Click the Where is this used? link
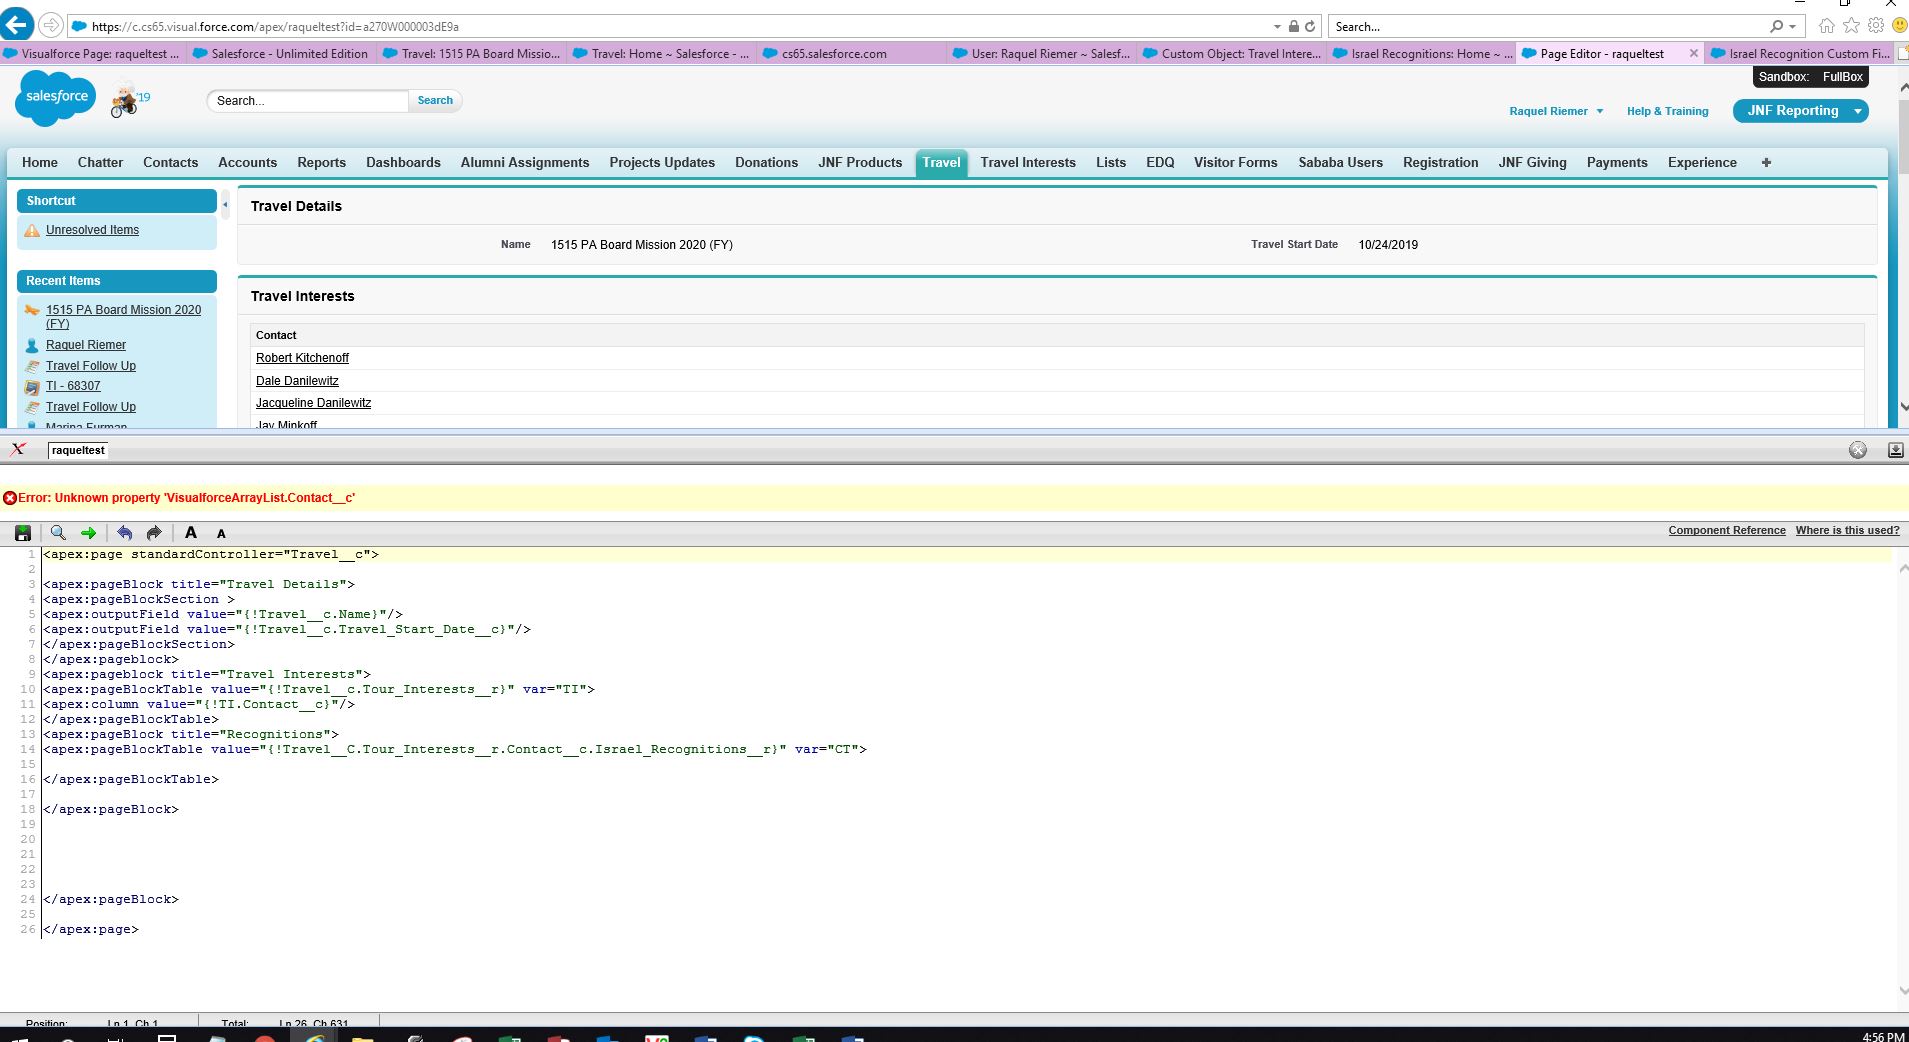 [1847, 530]
